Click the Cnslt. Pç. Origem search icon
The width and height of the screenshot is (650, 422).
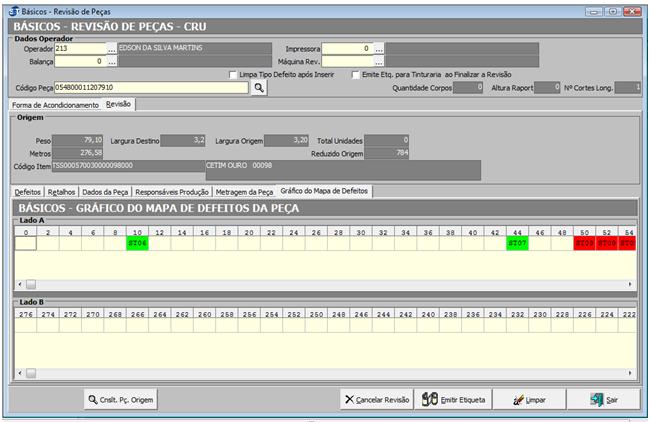pos(94,399)
